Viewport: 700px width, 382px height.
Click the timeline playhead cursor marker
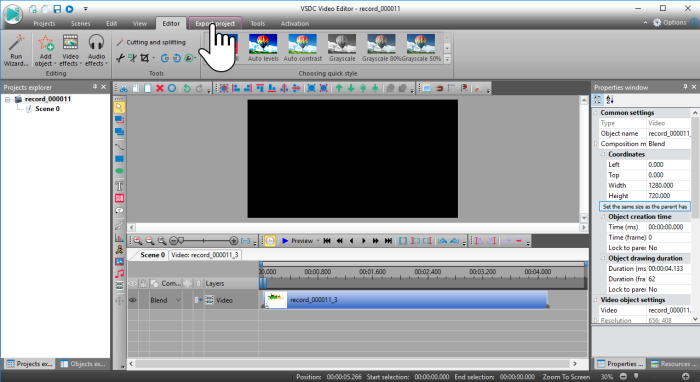coord(262,282)
